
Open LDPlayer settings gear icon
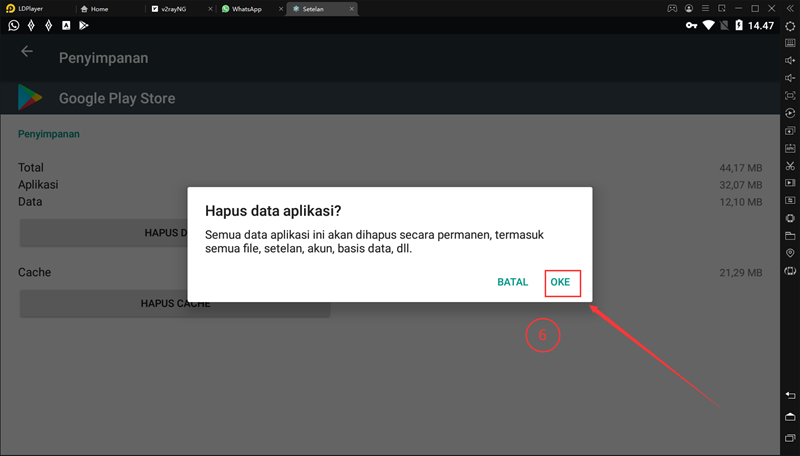(790, 26)
